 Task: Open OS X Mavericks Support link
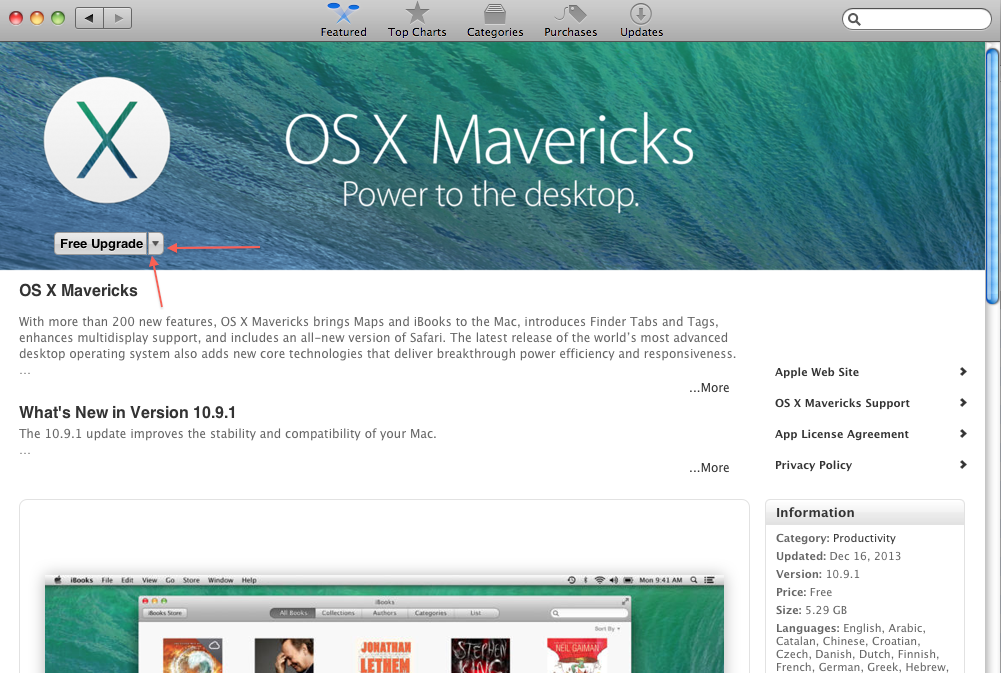tap(842, 403)
